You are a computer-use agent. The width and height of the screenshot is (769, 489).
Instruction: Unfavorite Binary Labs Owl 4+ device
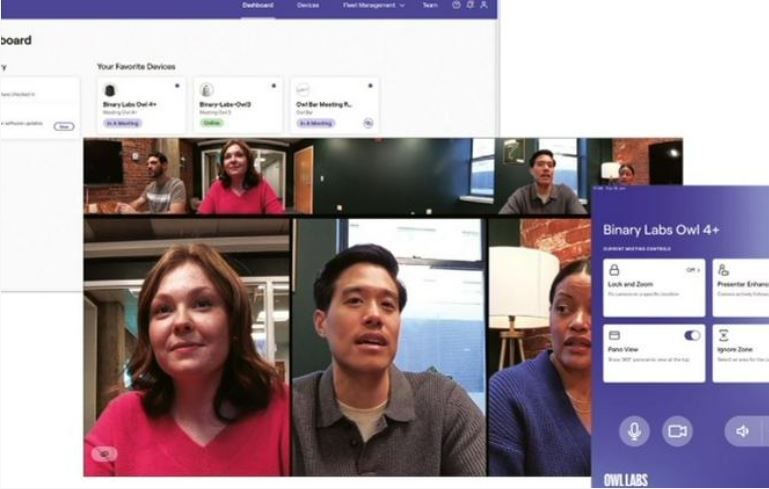(x=177, y=86)
